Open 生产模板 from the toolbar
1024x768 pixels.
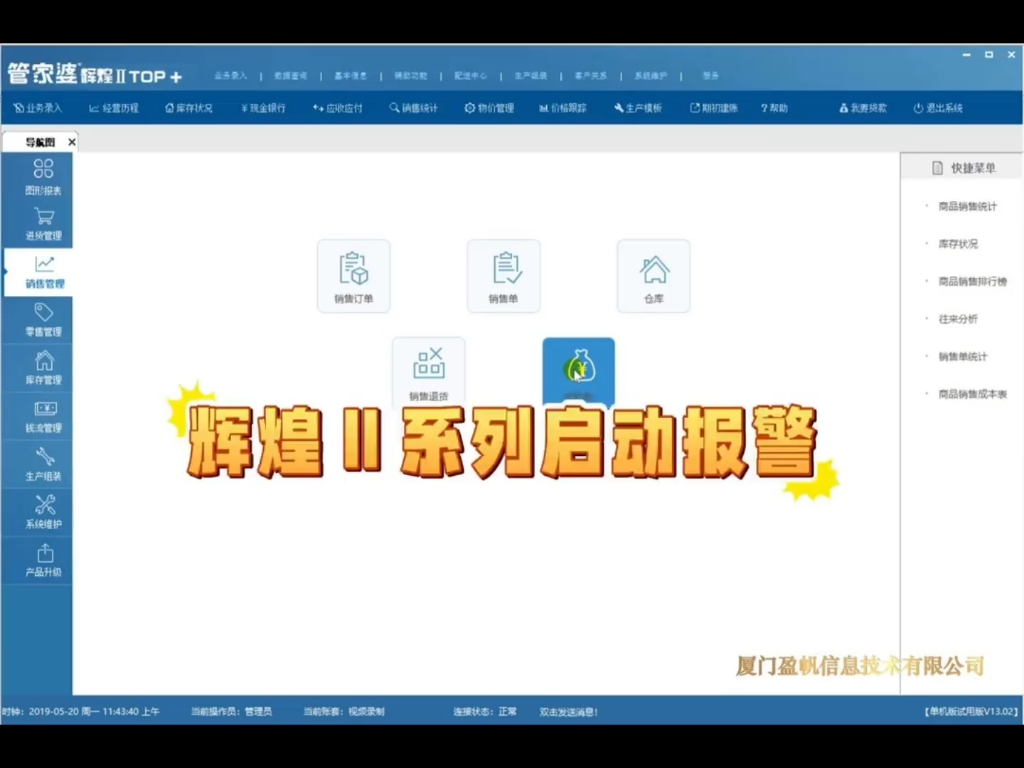pos(638,108)
